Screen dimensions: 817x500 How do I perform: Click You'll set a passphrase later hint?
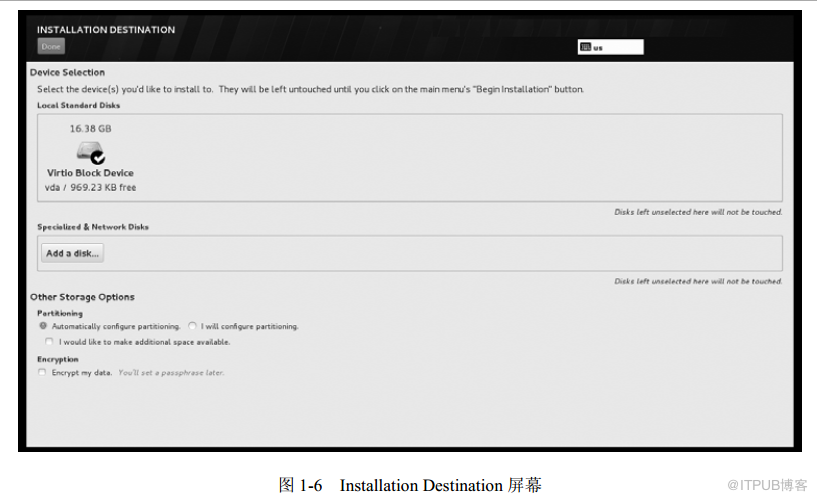[171, 372]
